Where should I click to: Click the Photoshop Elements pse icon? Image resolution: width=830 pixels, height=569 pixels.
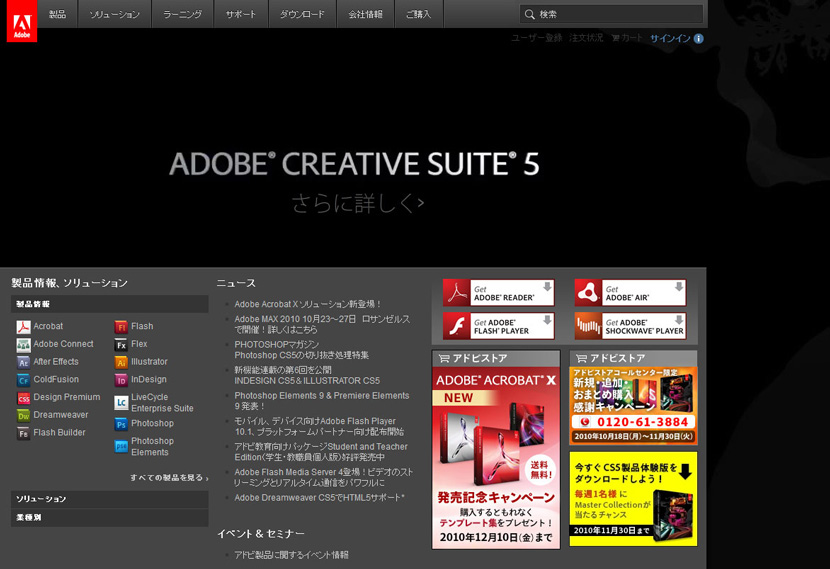(121, 447)
